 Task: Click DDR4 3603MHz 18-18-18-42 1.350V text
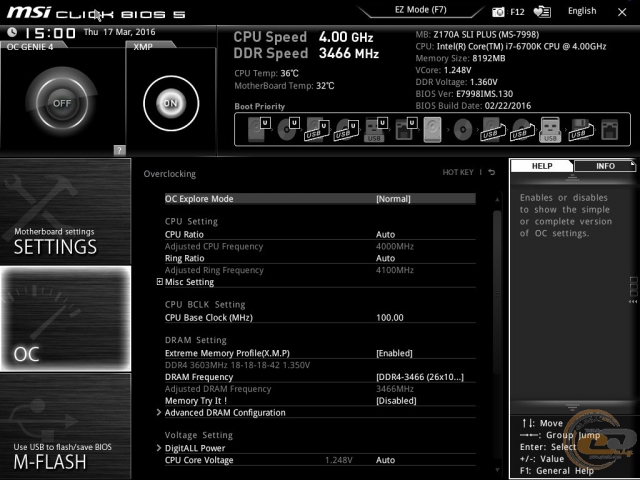[237, 365]
